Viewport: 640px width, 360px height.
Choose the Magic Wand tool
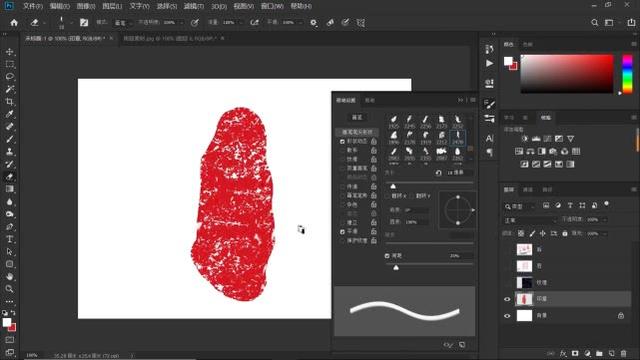click(10, 89)
